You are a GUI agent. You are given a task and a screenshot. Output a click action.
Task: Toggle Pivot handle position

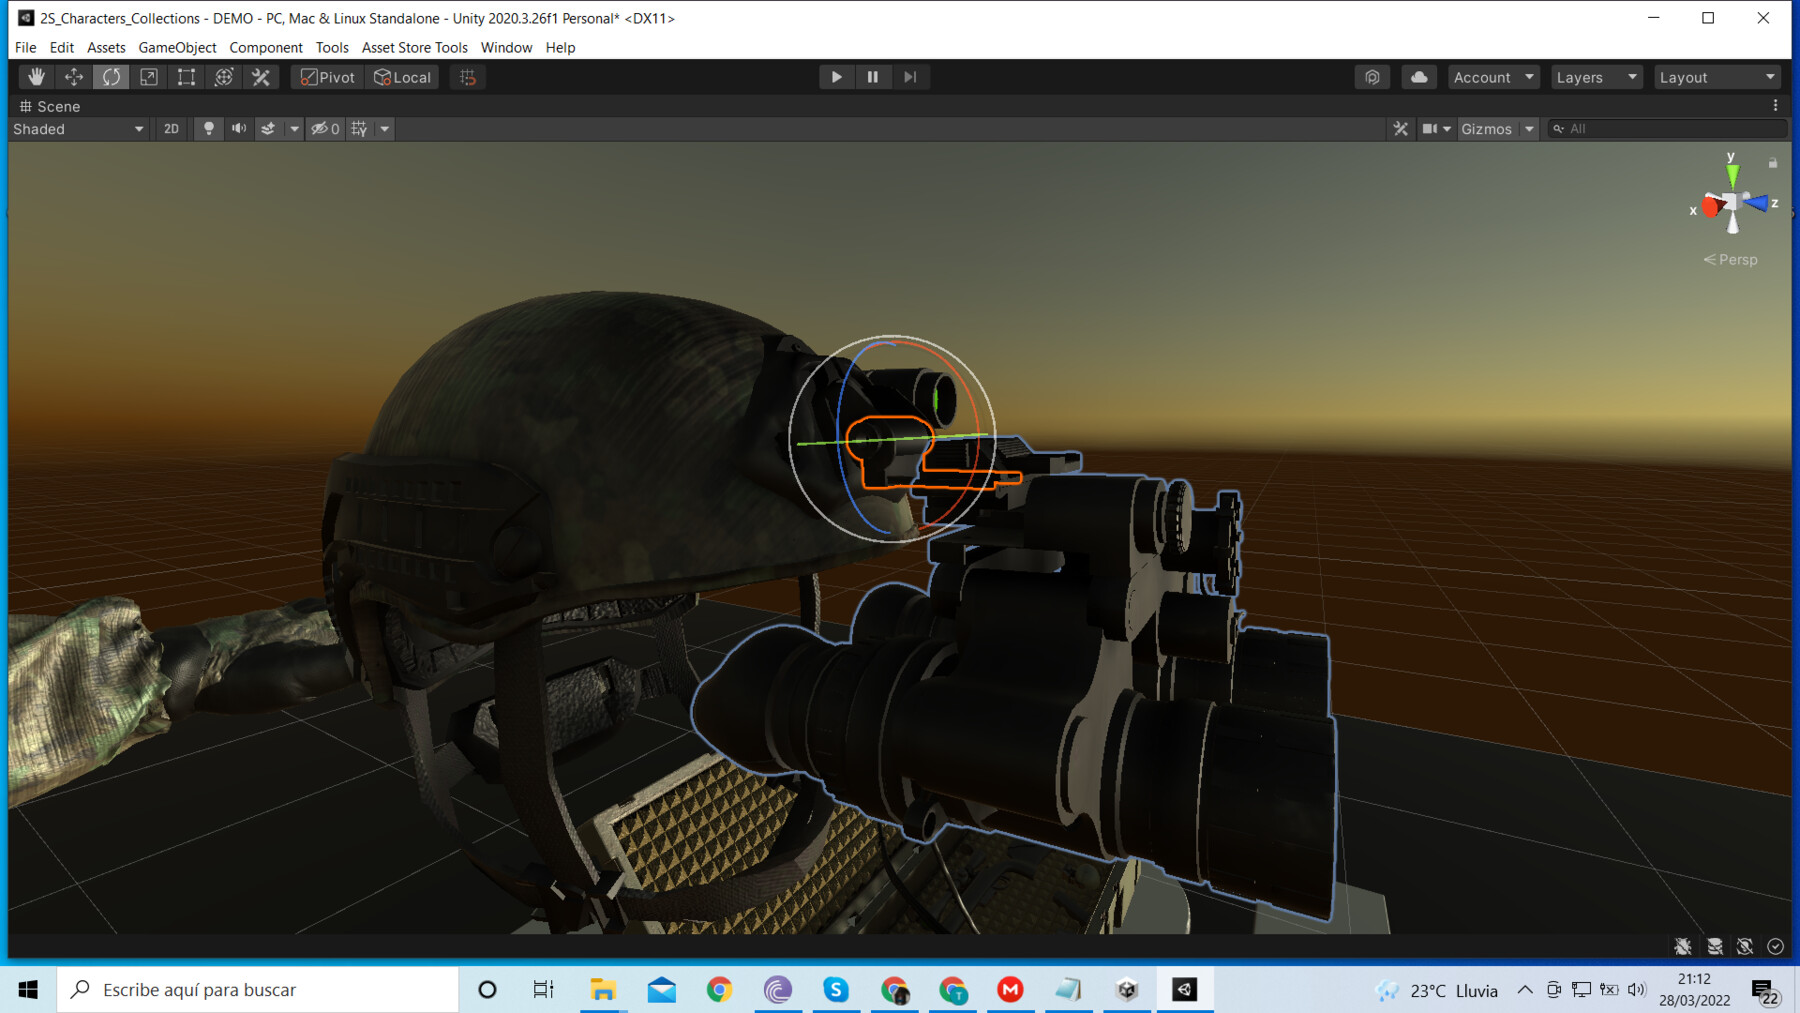[x=328, y=77]
